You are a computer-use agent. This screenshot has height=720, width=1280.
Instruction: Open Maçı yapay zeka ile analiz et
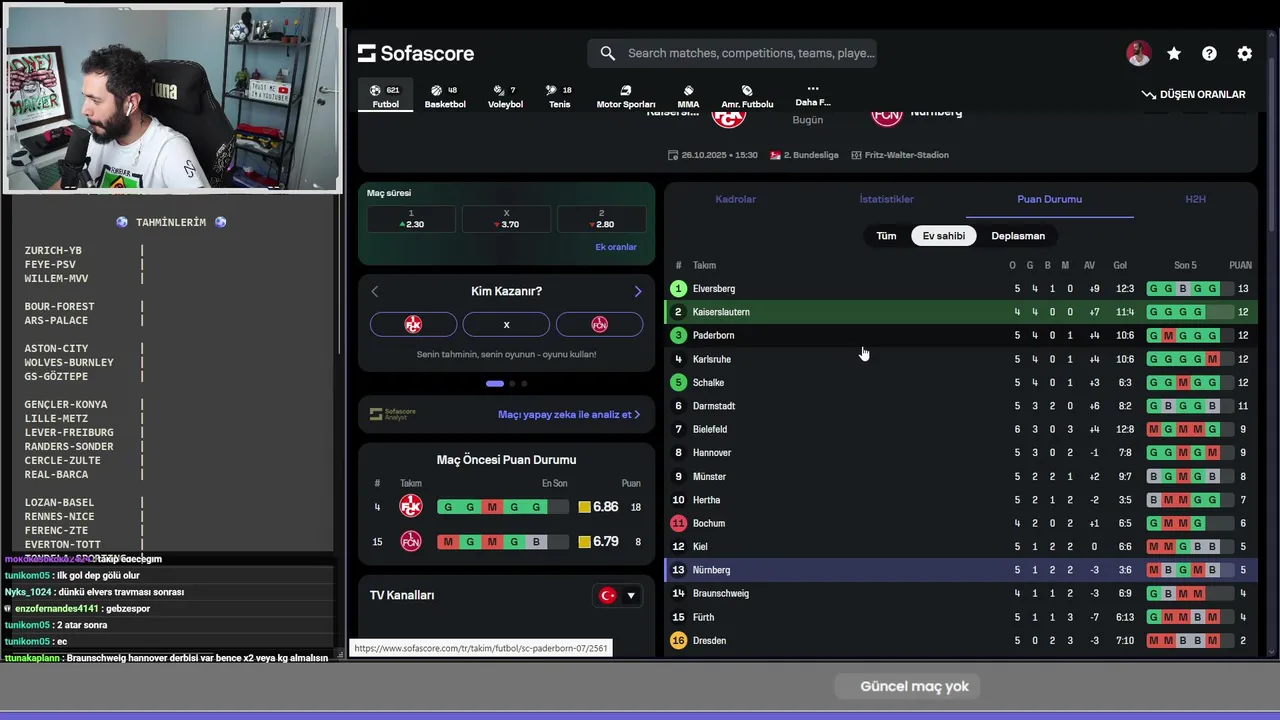[568, 414]
